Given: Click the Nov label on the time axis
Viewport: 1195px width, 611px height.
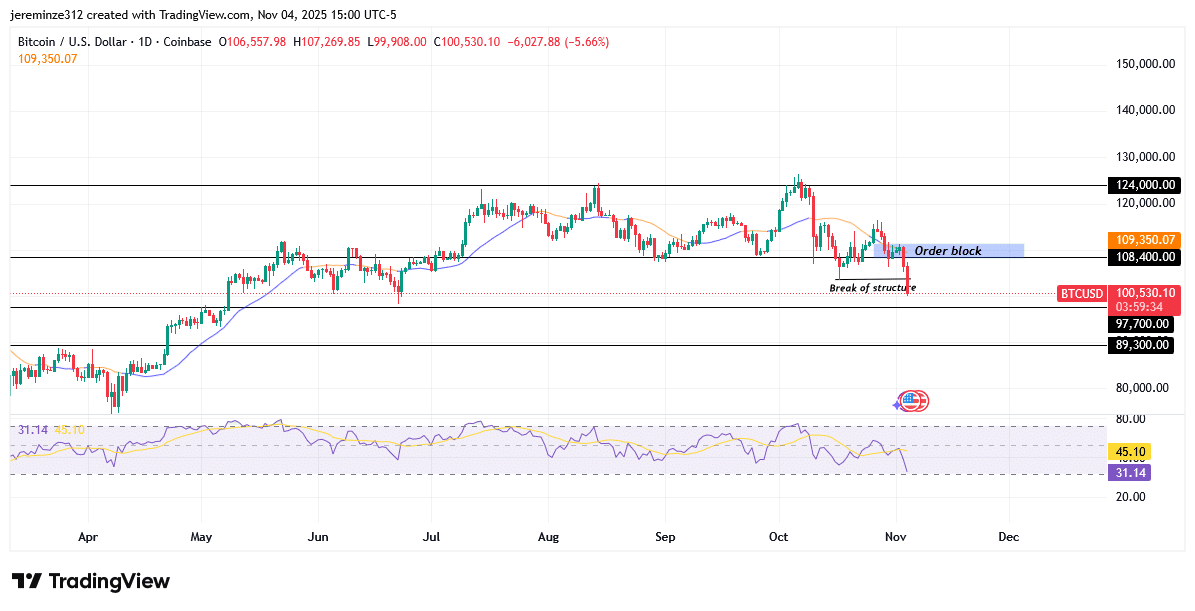Looking at the screenshot, I should (x=895, y=537).
